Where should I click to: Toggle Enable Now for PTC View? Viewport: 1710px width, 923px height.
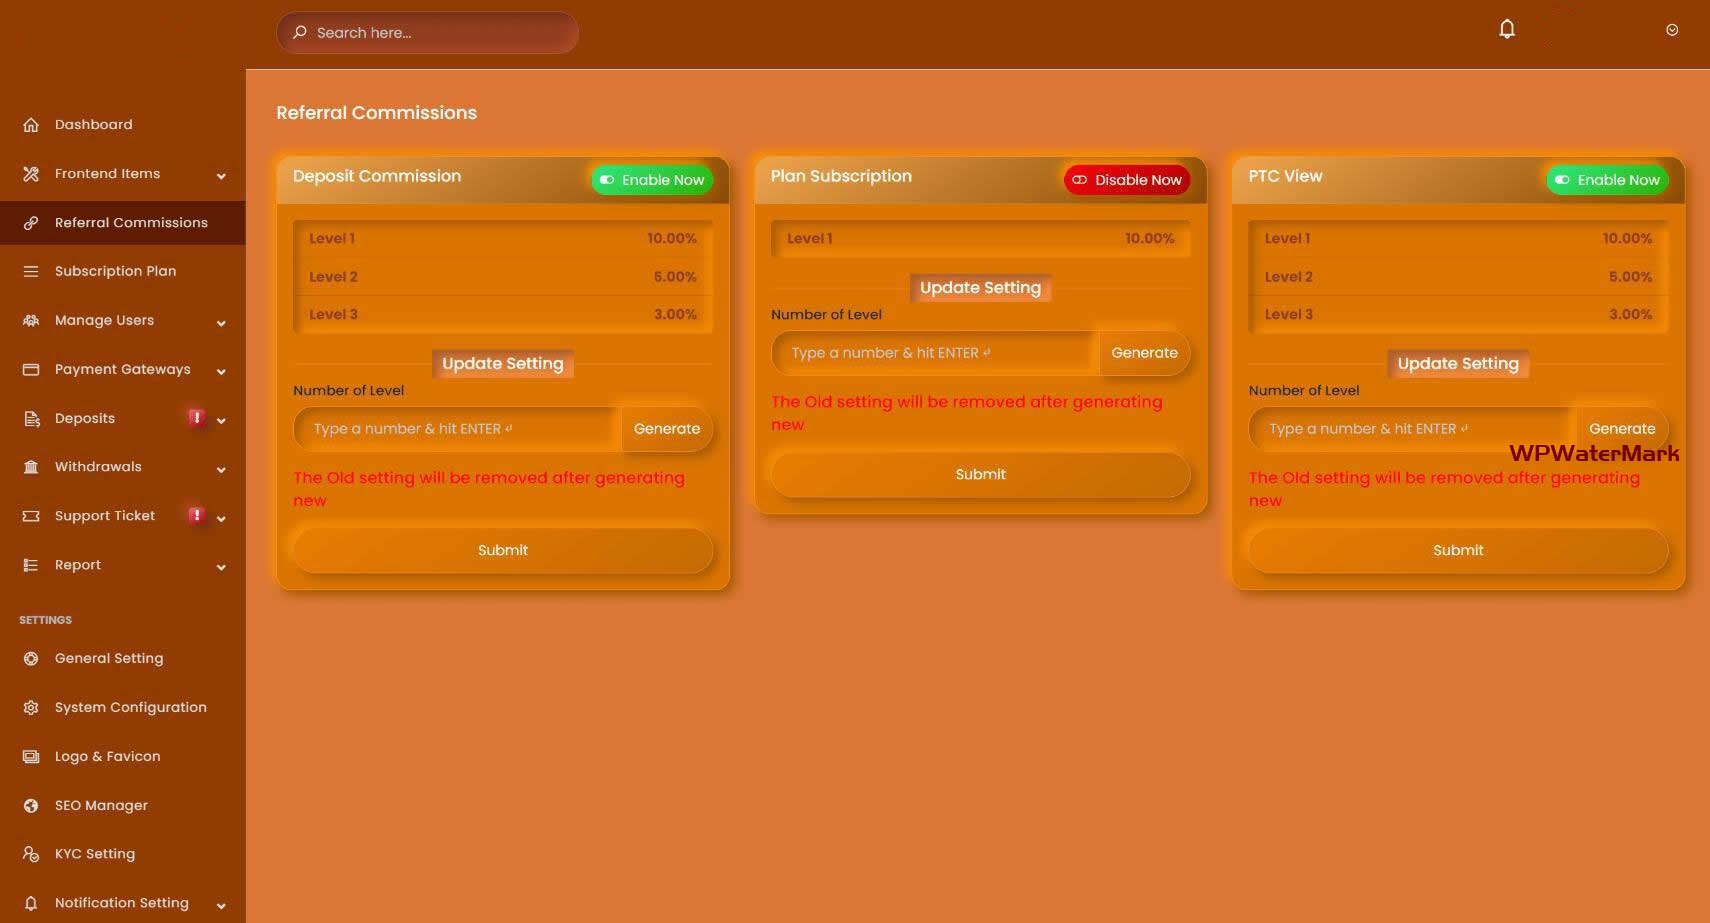pyautogui.click(x=1607, y=180)
